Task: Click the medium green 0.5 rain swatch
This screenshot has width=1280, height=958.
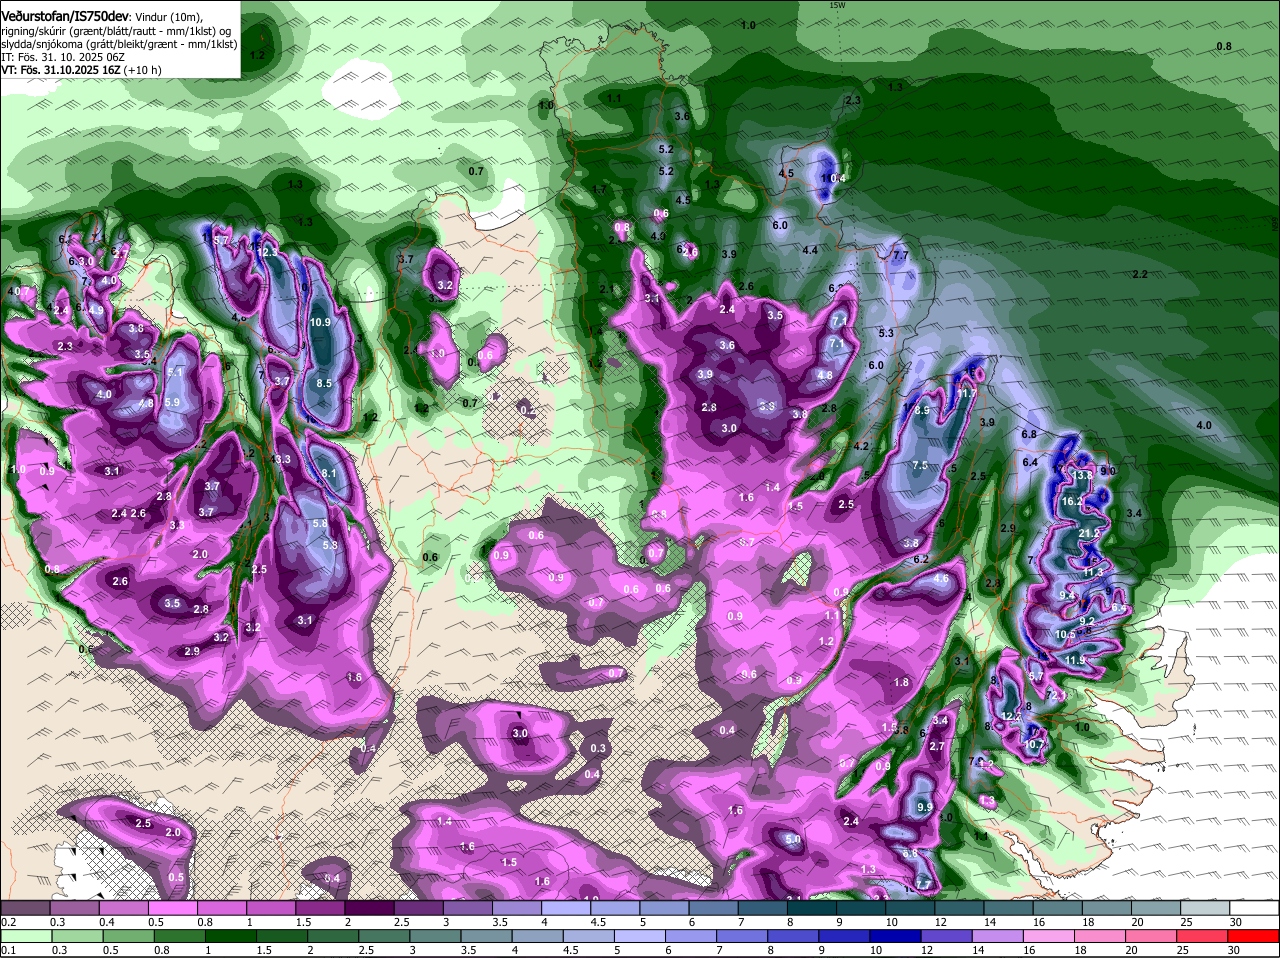Action: (x=126, y=935)
